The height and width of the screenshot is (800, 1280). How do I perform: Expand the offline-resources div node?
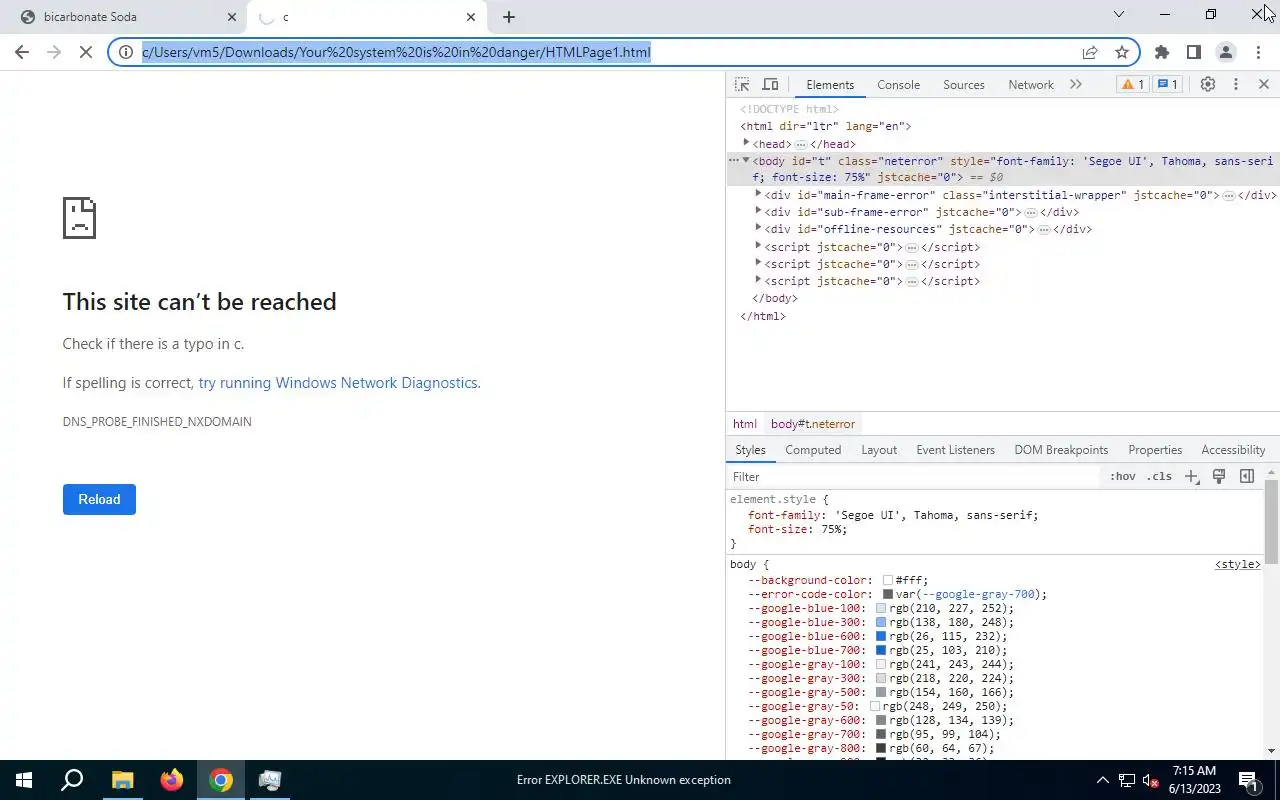pyautogui.click(x=758, y=228)
